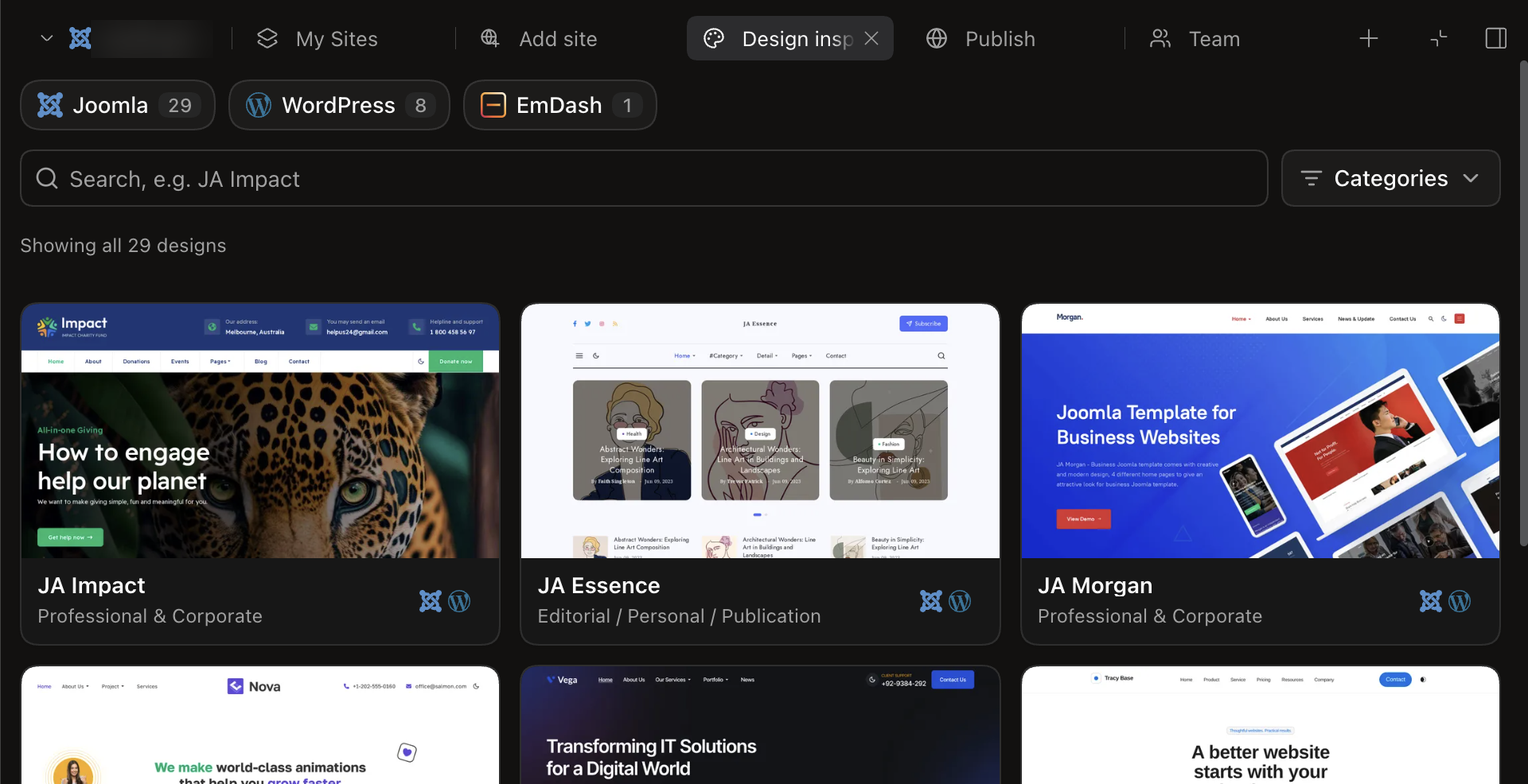Open the Add site tab
This screenshot has height=784, width=1528.
click(538, 38)
